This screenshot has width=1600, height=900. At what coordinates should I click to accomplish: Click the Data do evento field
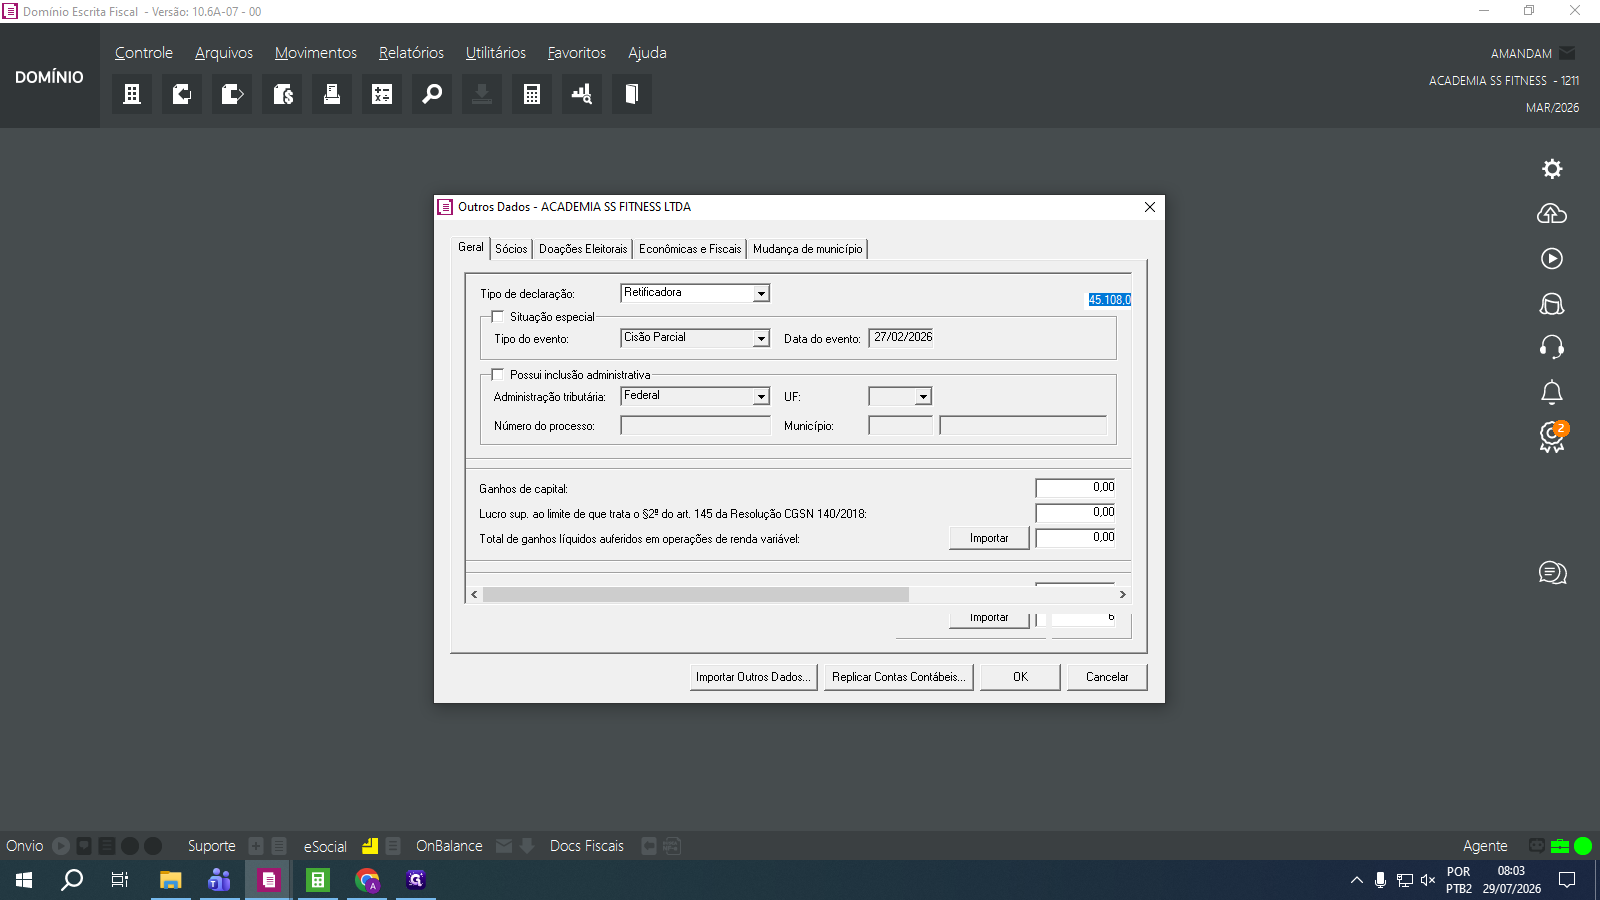tap(901, 338)
